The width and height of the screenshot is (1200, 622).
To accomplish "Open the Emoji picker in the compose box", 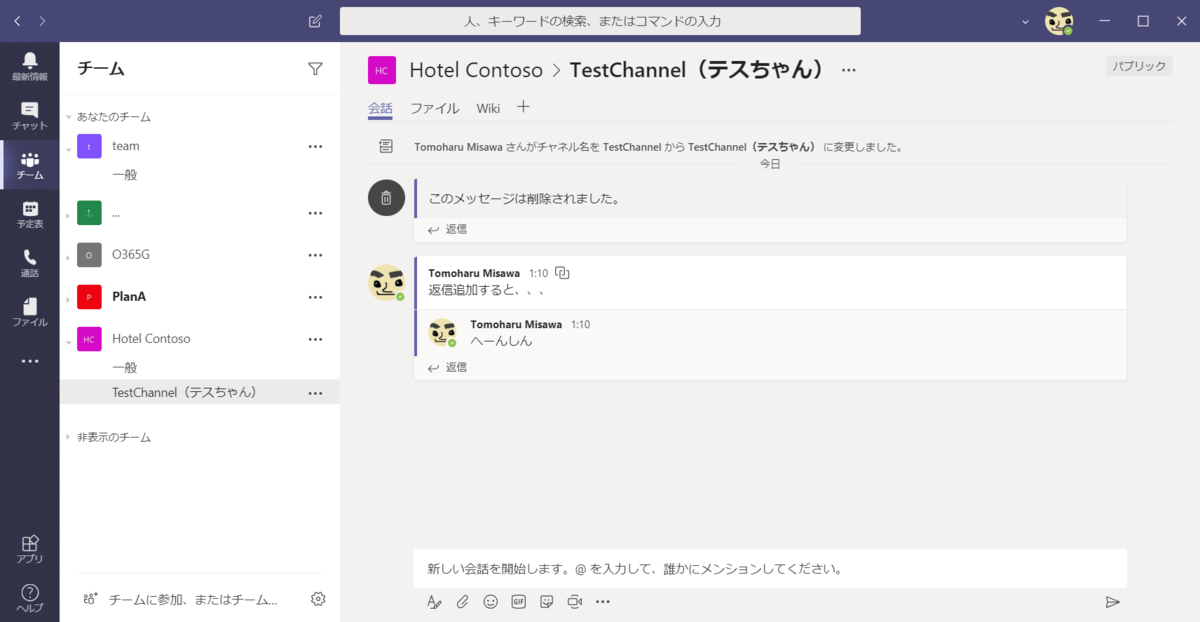I will tap(490, 601).
